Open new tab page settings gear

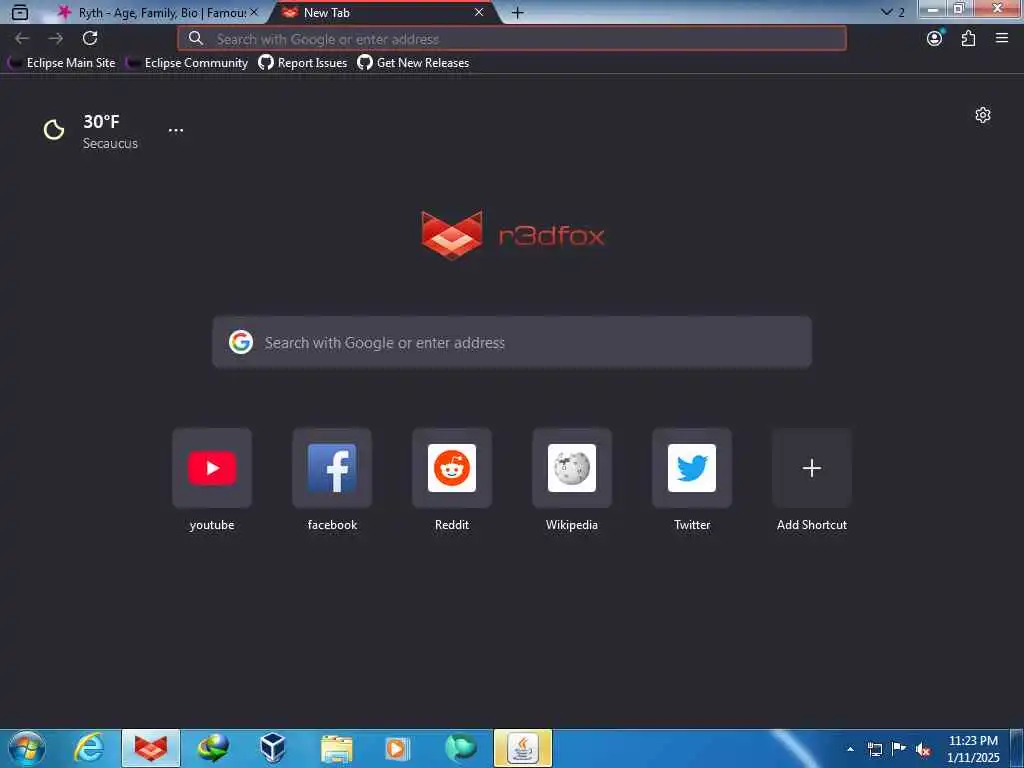coord(983,115)
